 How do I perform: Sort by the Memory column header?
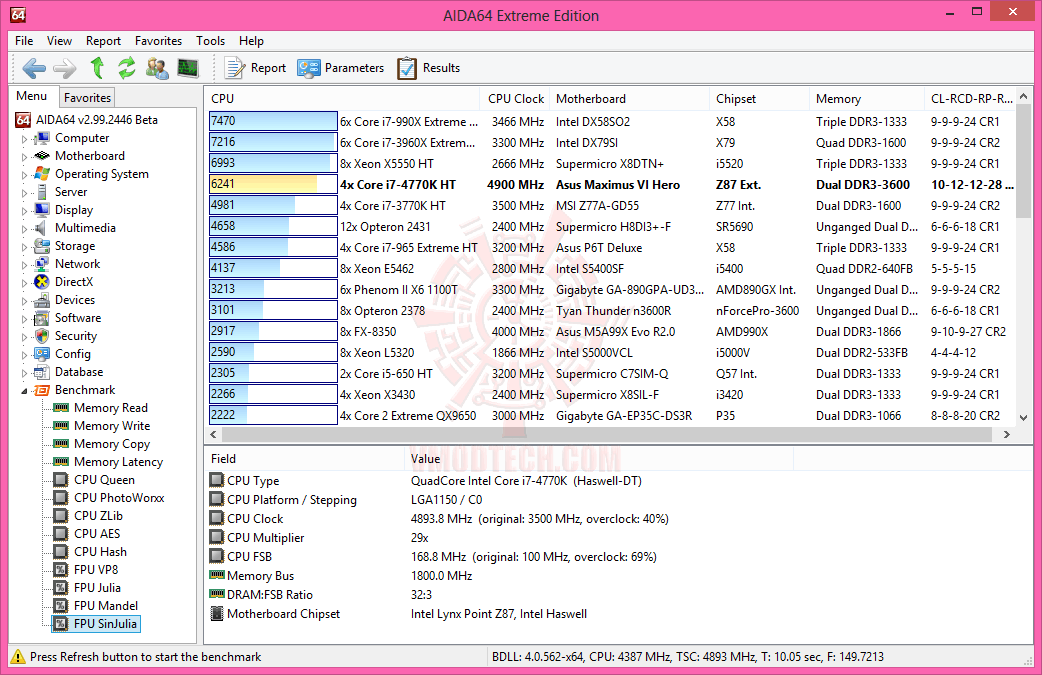pos(867,98)
